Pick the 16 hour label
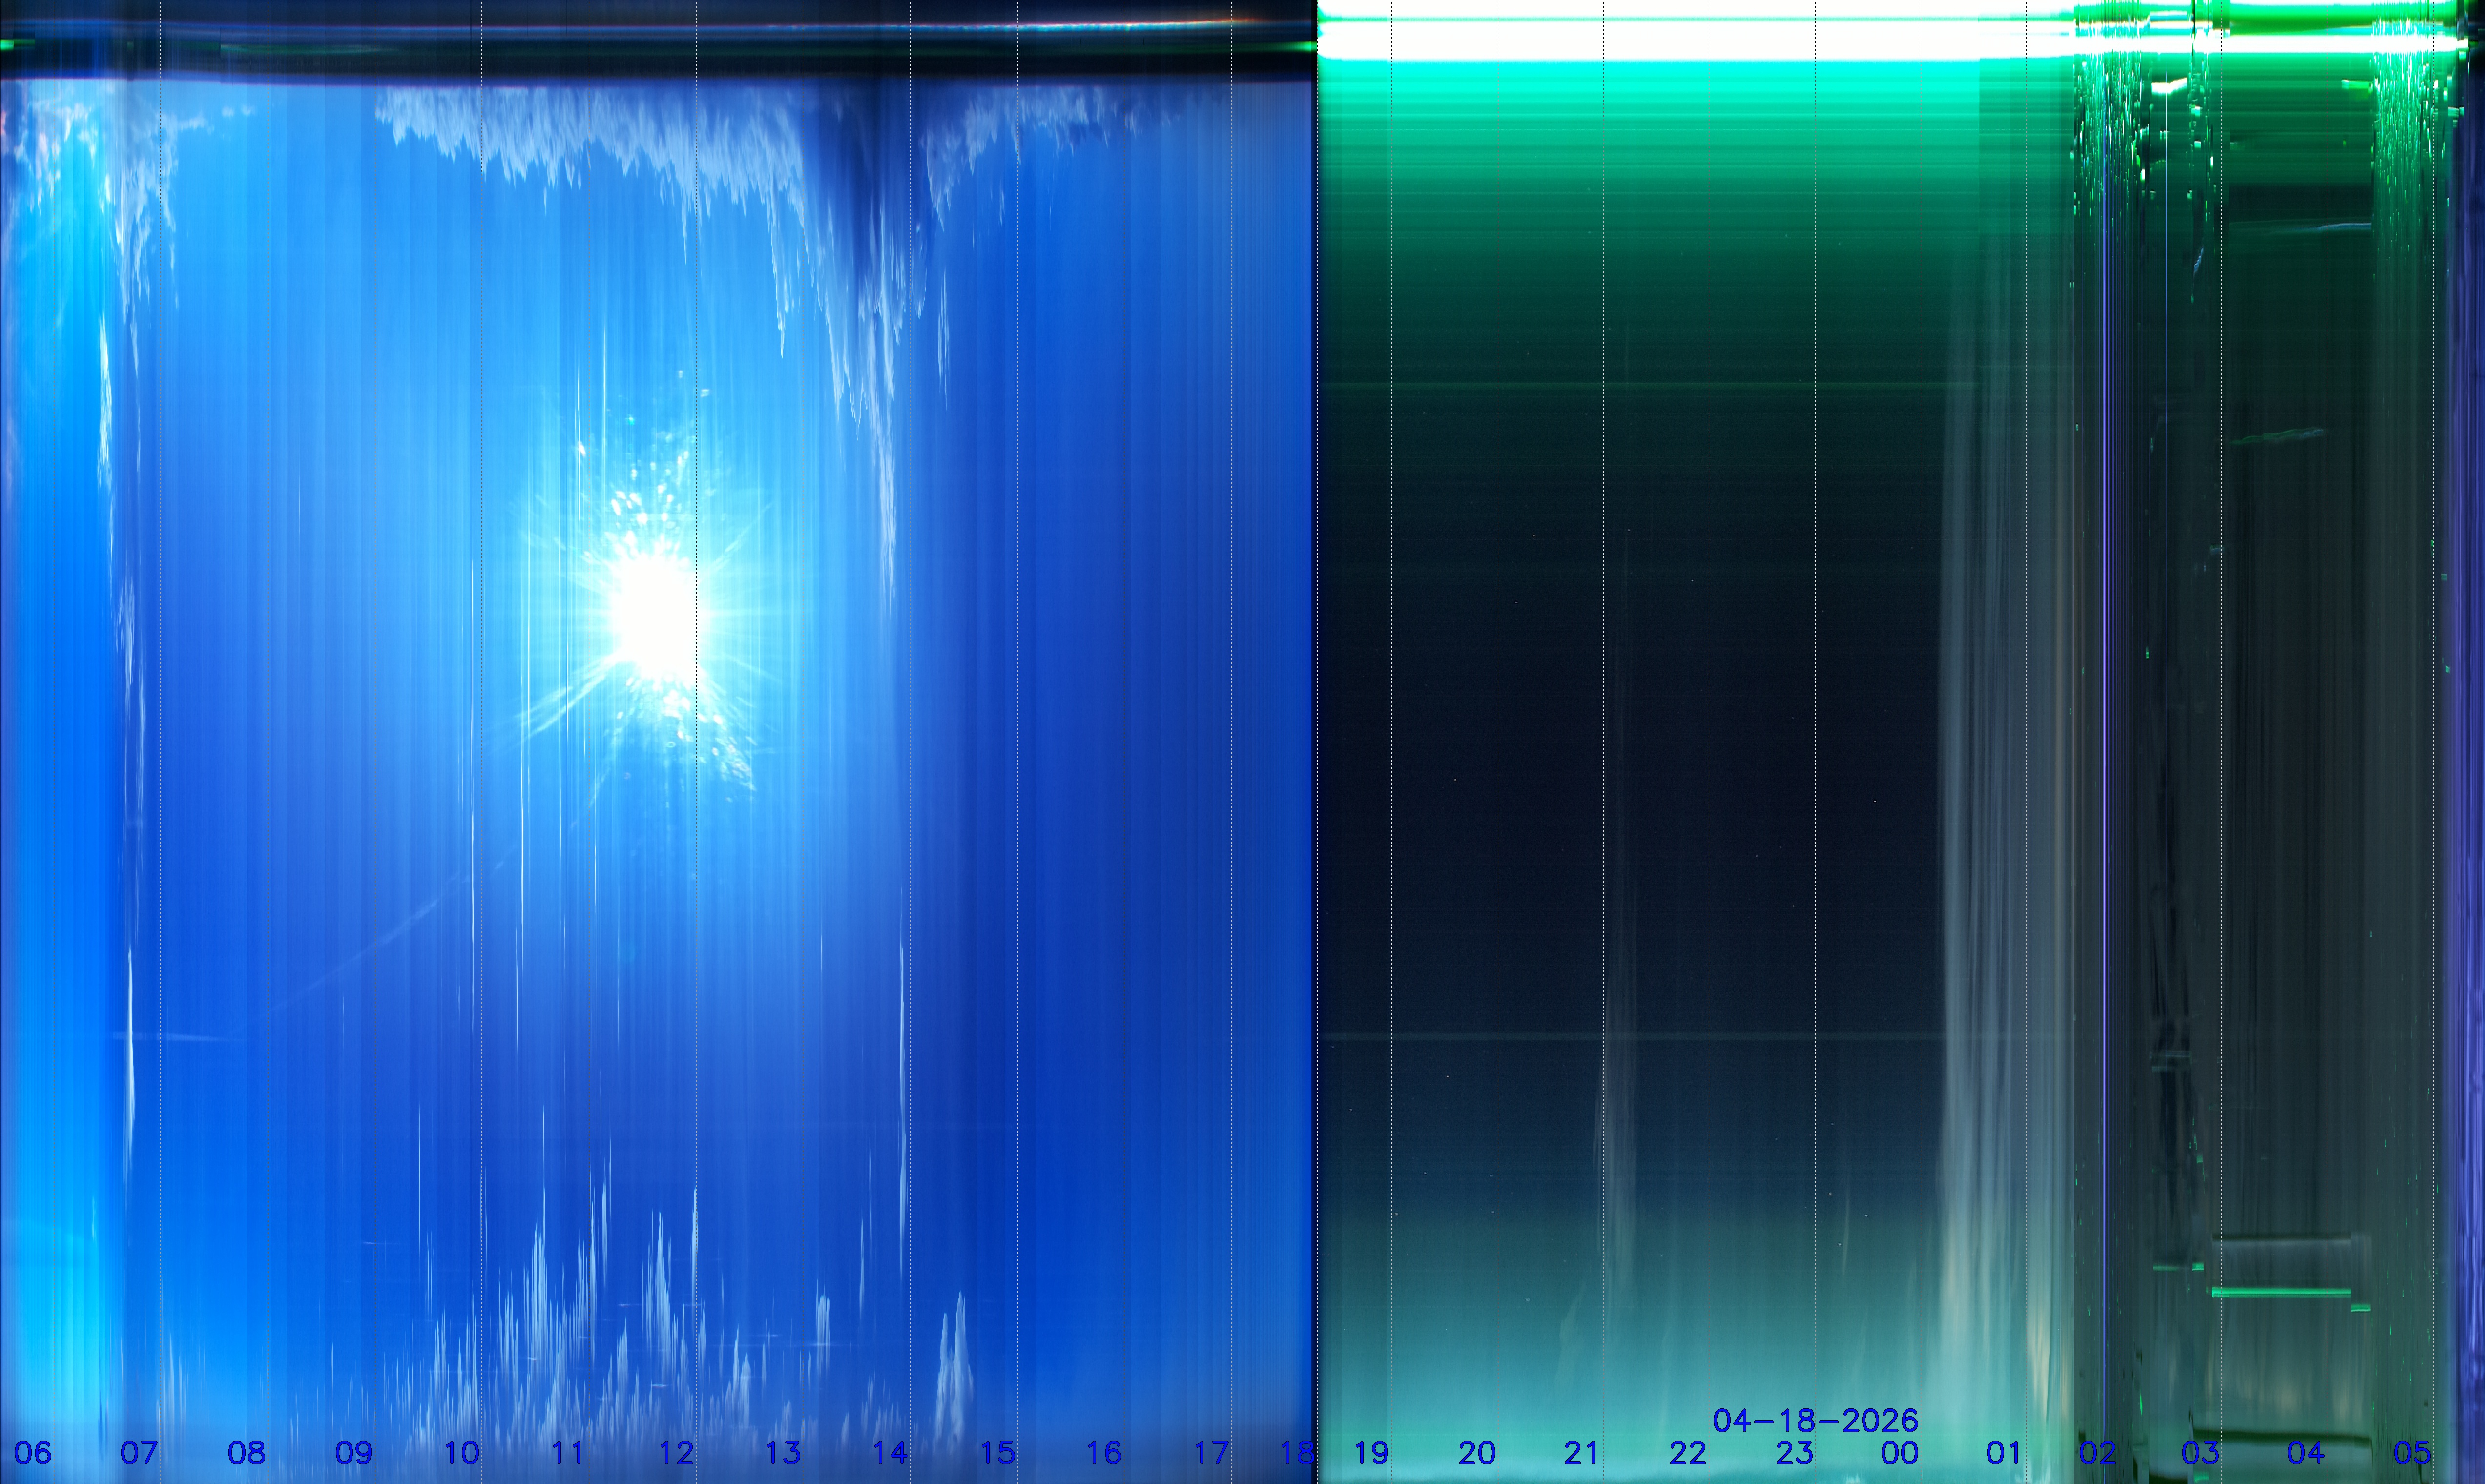 1104,1453
